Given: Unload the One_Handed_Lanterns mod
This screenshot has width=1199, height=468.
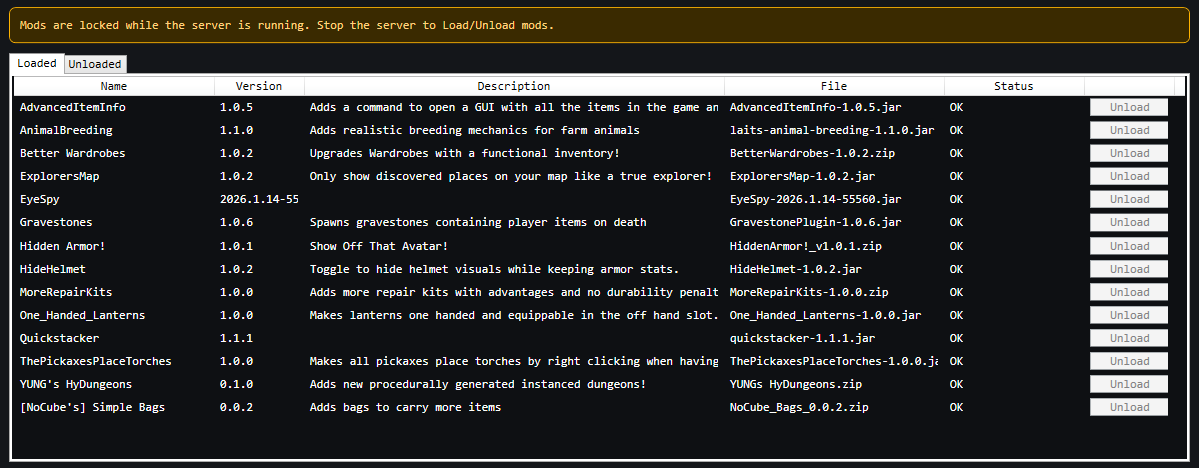Looking at the screenshot, I should 1129,315.
